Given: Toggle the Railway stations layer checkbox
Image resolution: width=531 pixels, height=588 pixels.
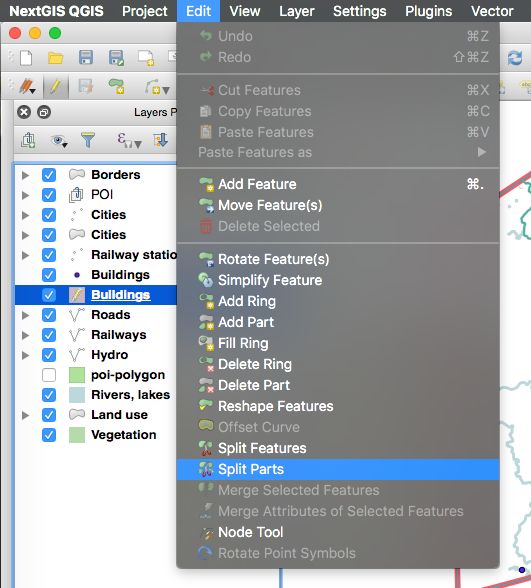Looking at the screenshot, I should [x=49, y=255].
